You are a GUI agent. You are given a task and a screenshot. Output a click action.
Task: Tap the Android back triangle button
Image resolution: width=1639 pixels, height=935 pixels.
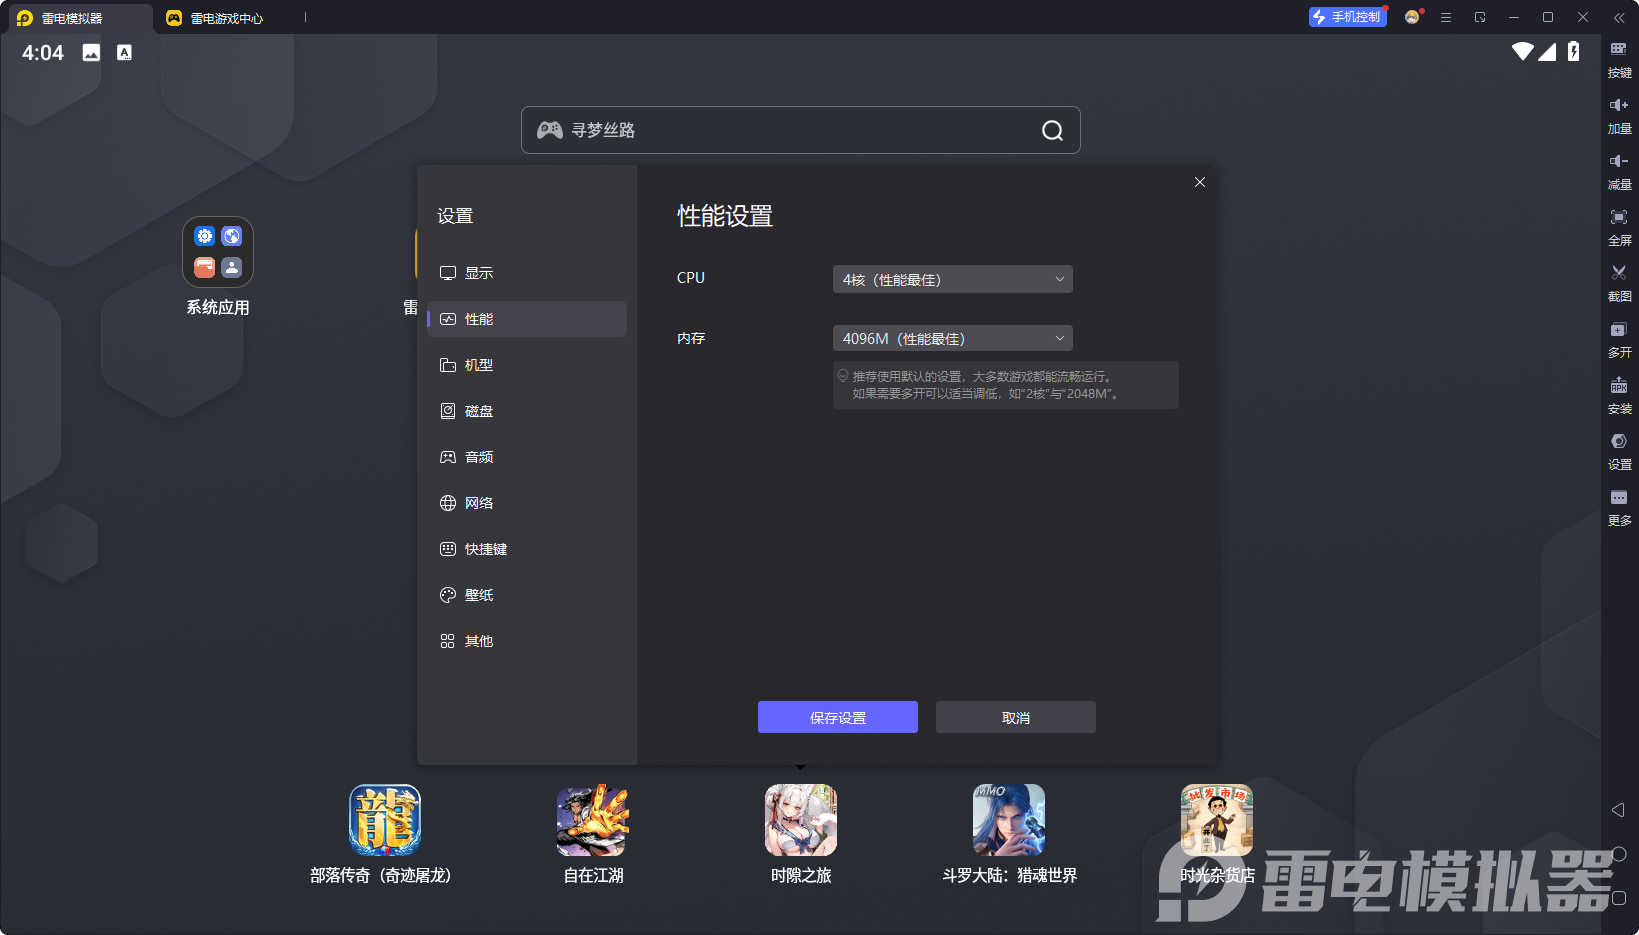coord(1618,810)
